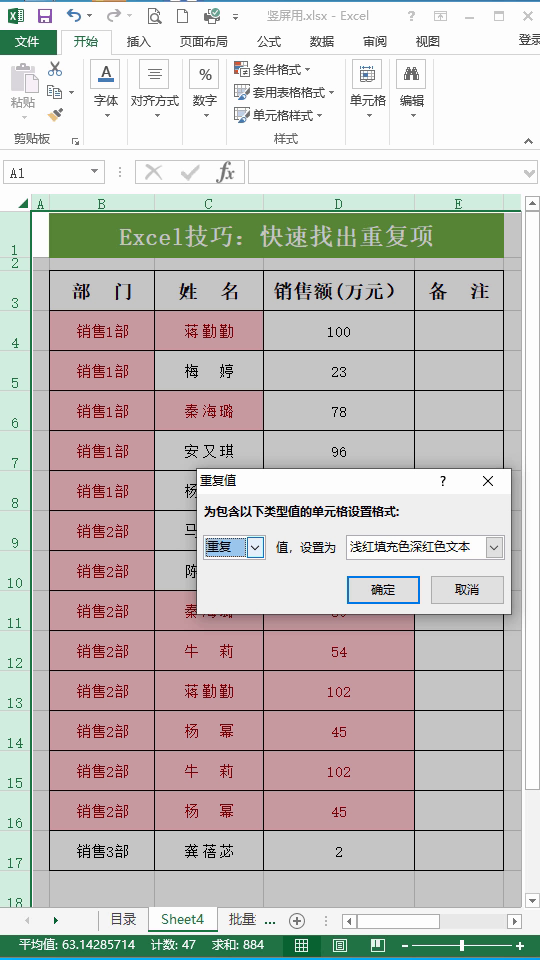This screenshot has width=540, height=960.
Task: Select the Format Painter brush icon
Action: 55,114
